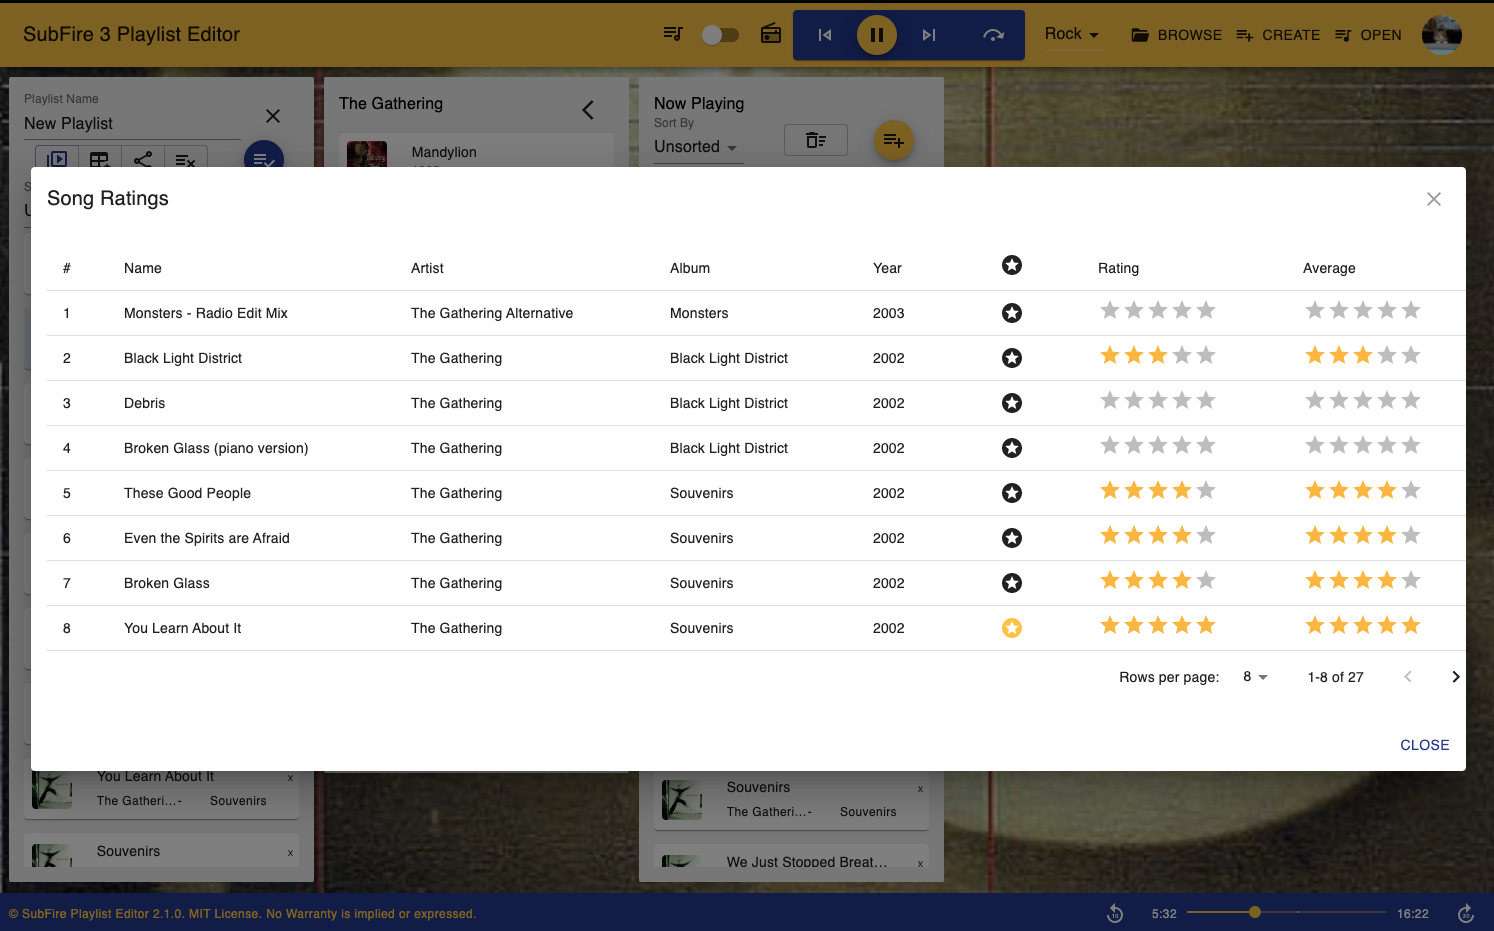The image size is (1494, 931).
Task: Click The Gathering Alternative artist cell
Action: pos(492,313)
